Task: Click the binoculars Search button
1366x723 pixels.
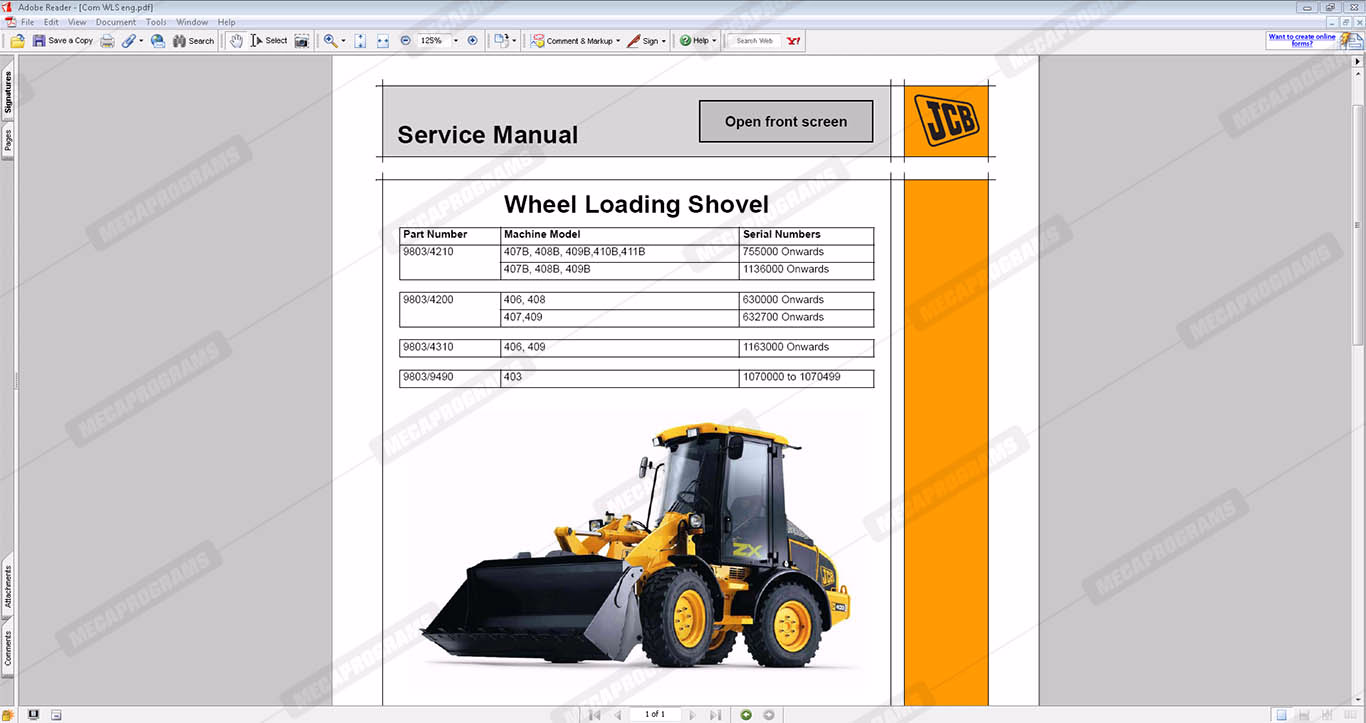Action: pyautogui.click(x=193, y=41)
